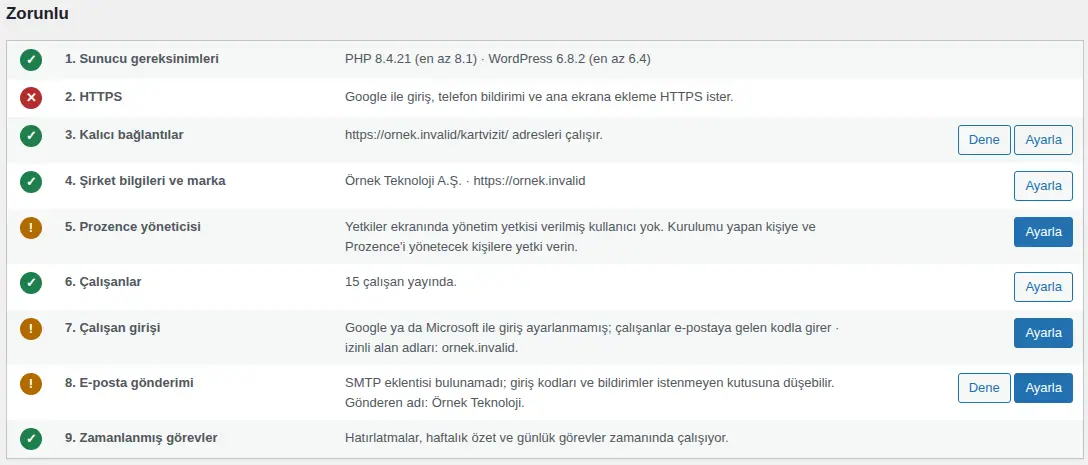Open Ayarla for Şirket bilgileri ve marka
1088x465 pixels.
1043,185
